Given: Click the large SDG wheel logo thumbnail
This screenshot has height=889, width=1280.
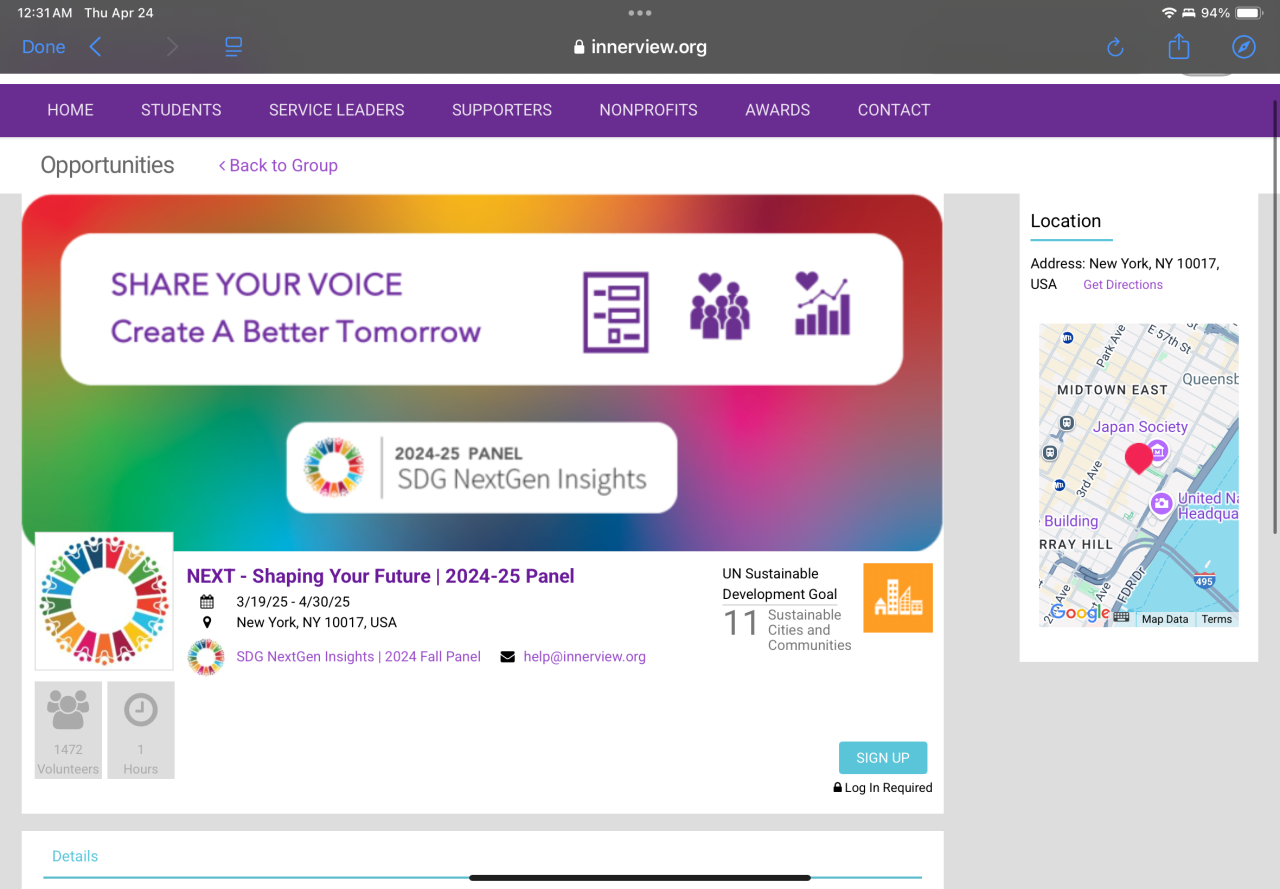Looking at the screenshot, I should click(104, 601).
